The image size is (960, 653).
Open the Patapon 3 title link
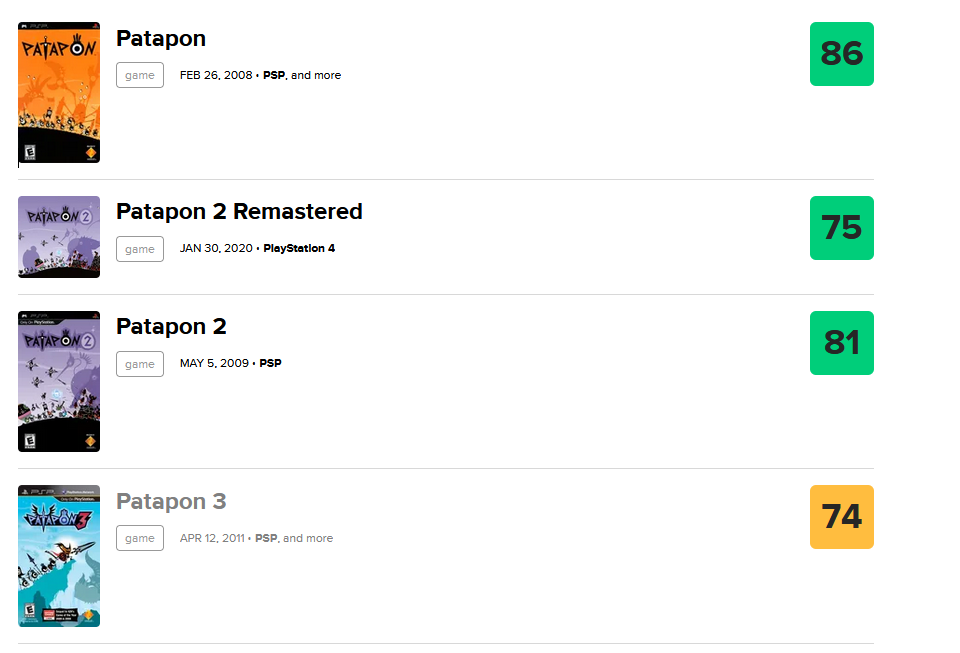pos(171,501)
